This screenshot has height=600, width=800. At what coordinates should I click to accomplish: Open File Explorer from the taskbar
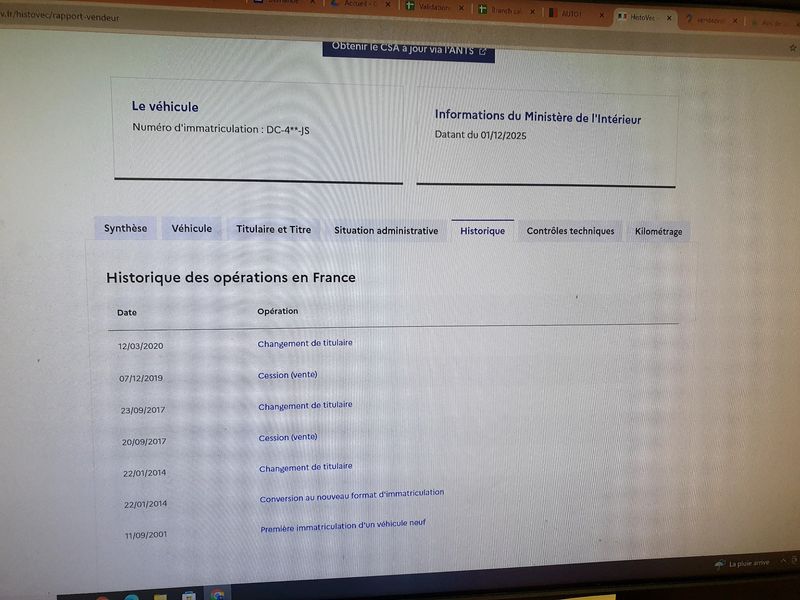[x=160, y=596]
